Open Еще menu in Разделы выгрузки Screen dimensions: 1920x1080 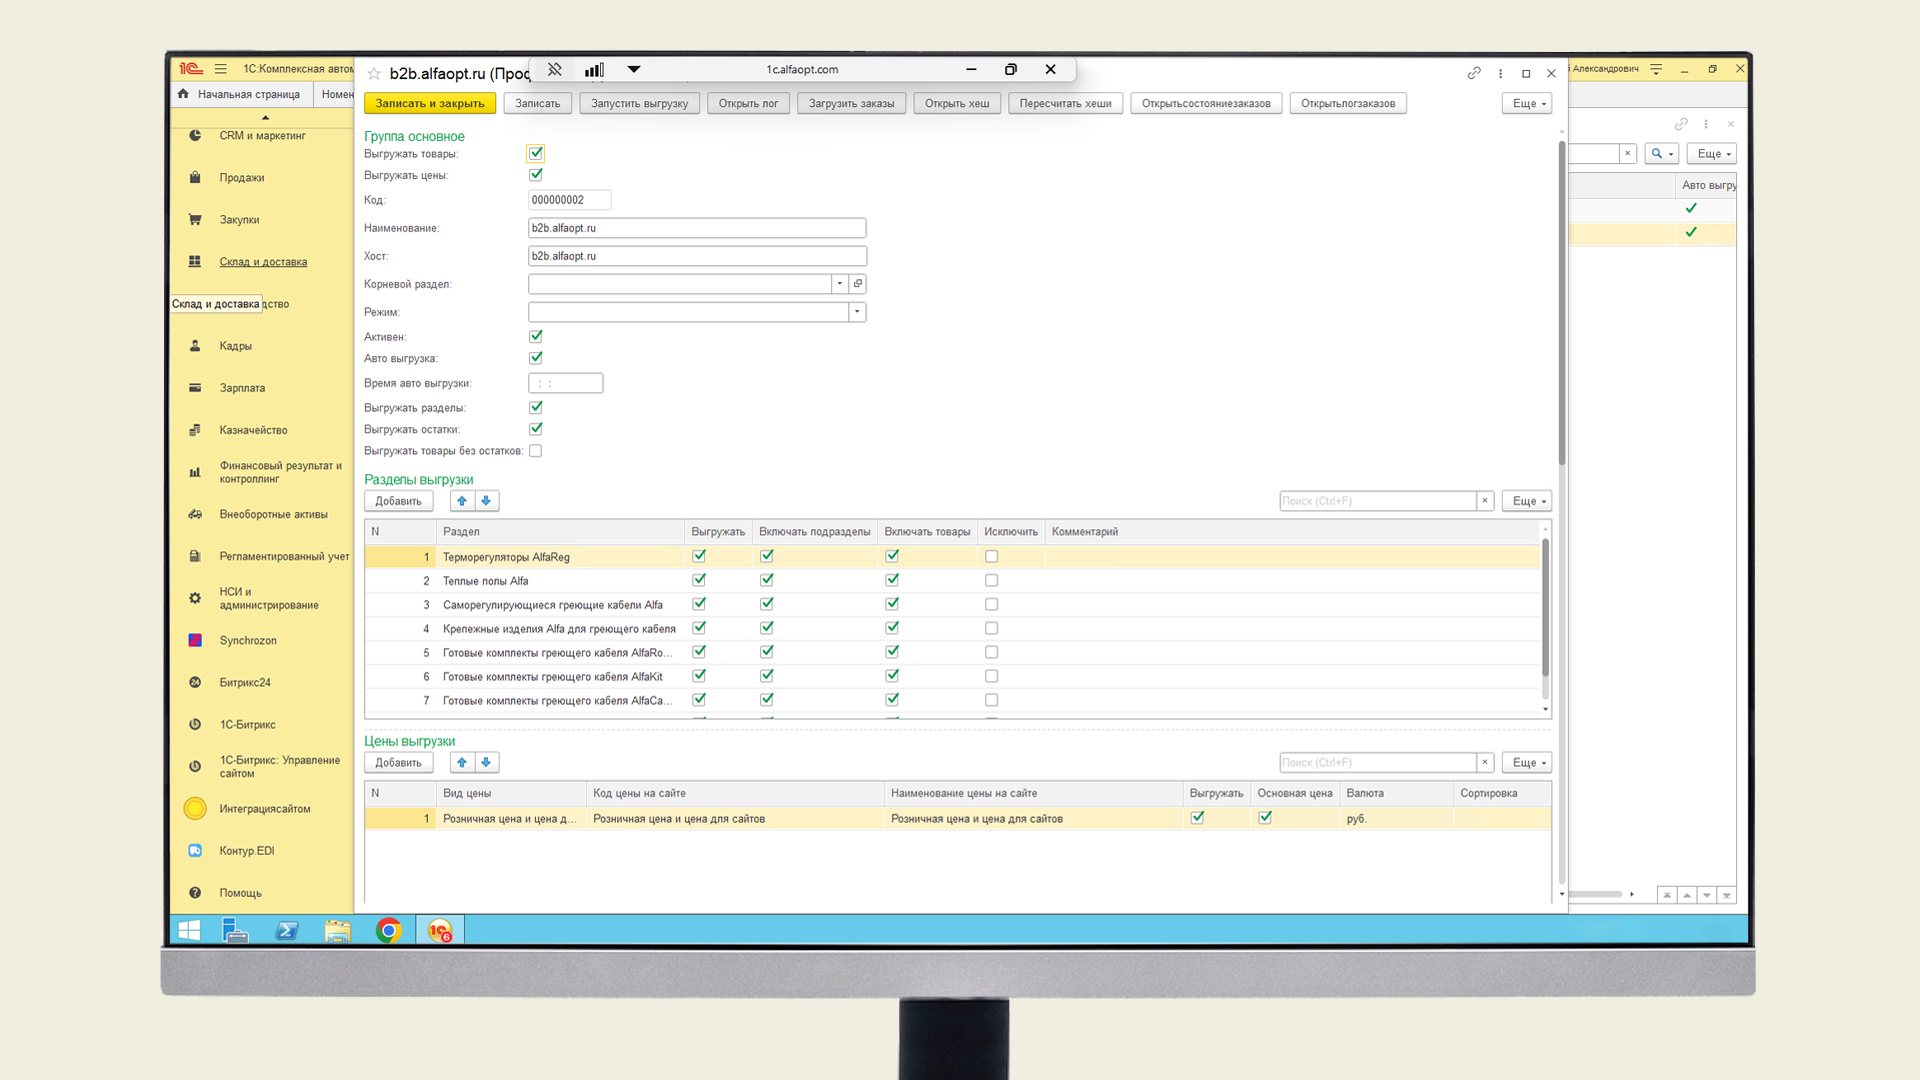point(1527,501)
